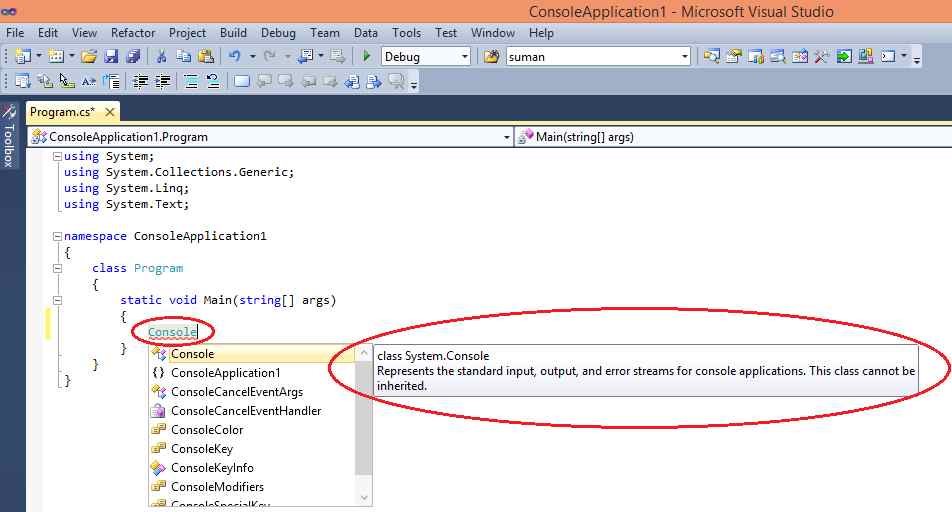This screenshot has height=512, width=952.
Task: Select ConsoleColor in IntelliSense list
Action: coord(252,429)
